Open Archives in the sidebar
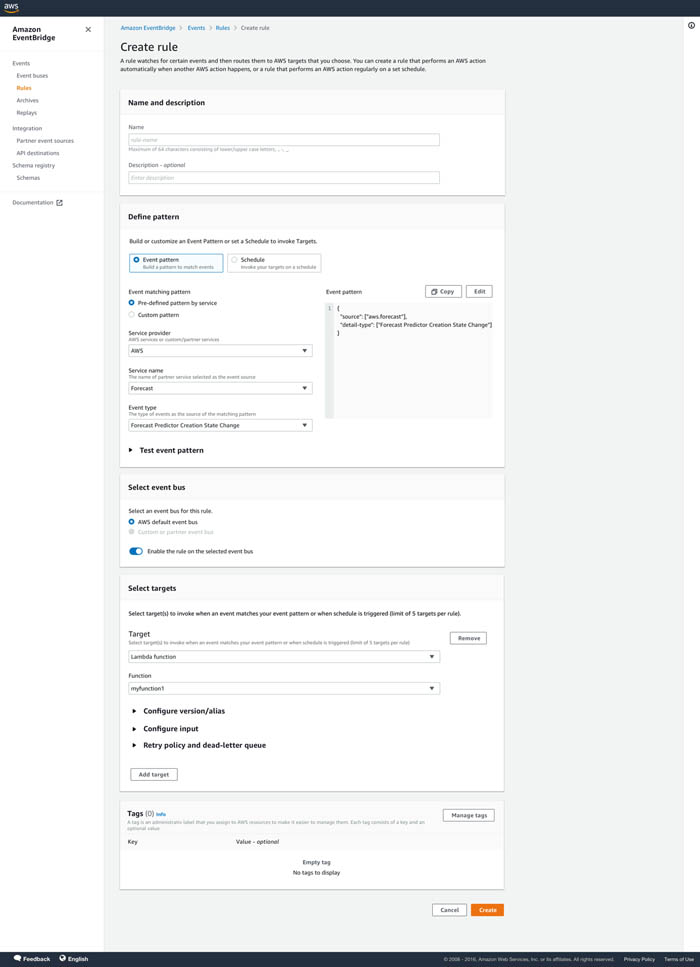This screenshot has width=700, height=967. pos(28,101)
